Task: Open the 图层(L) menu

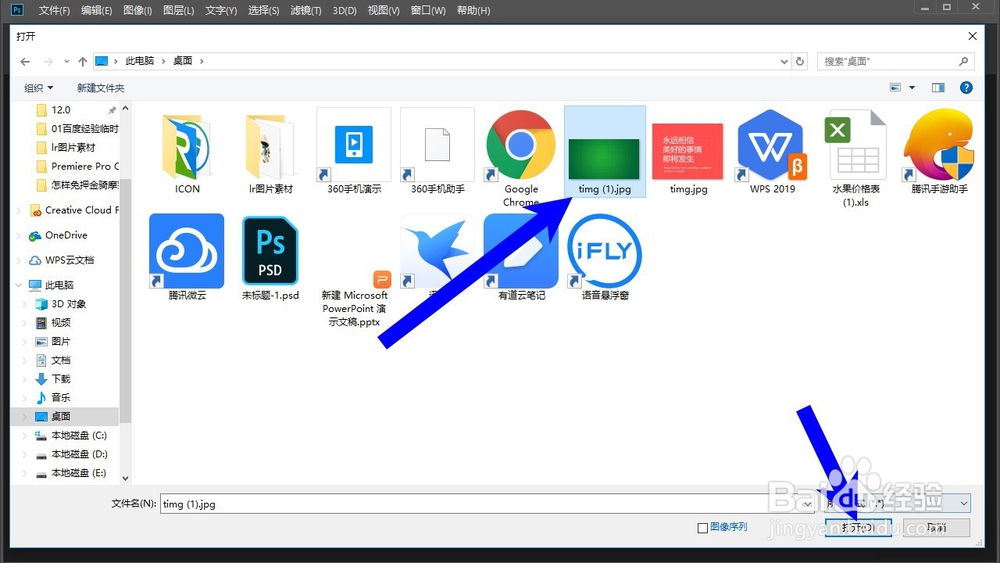Action: 179,10
